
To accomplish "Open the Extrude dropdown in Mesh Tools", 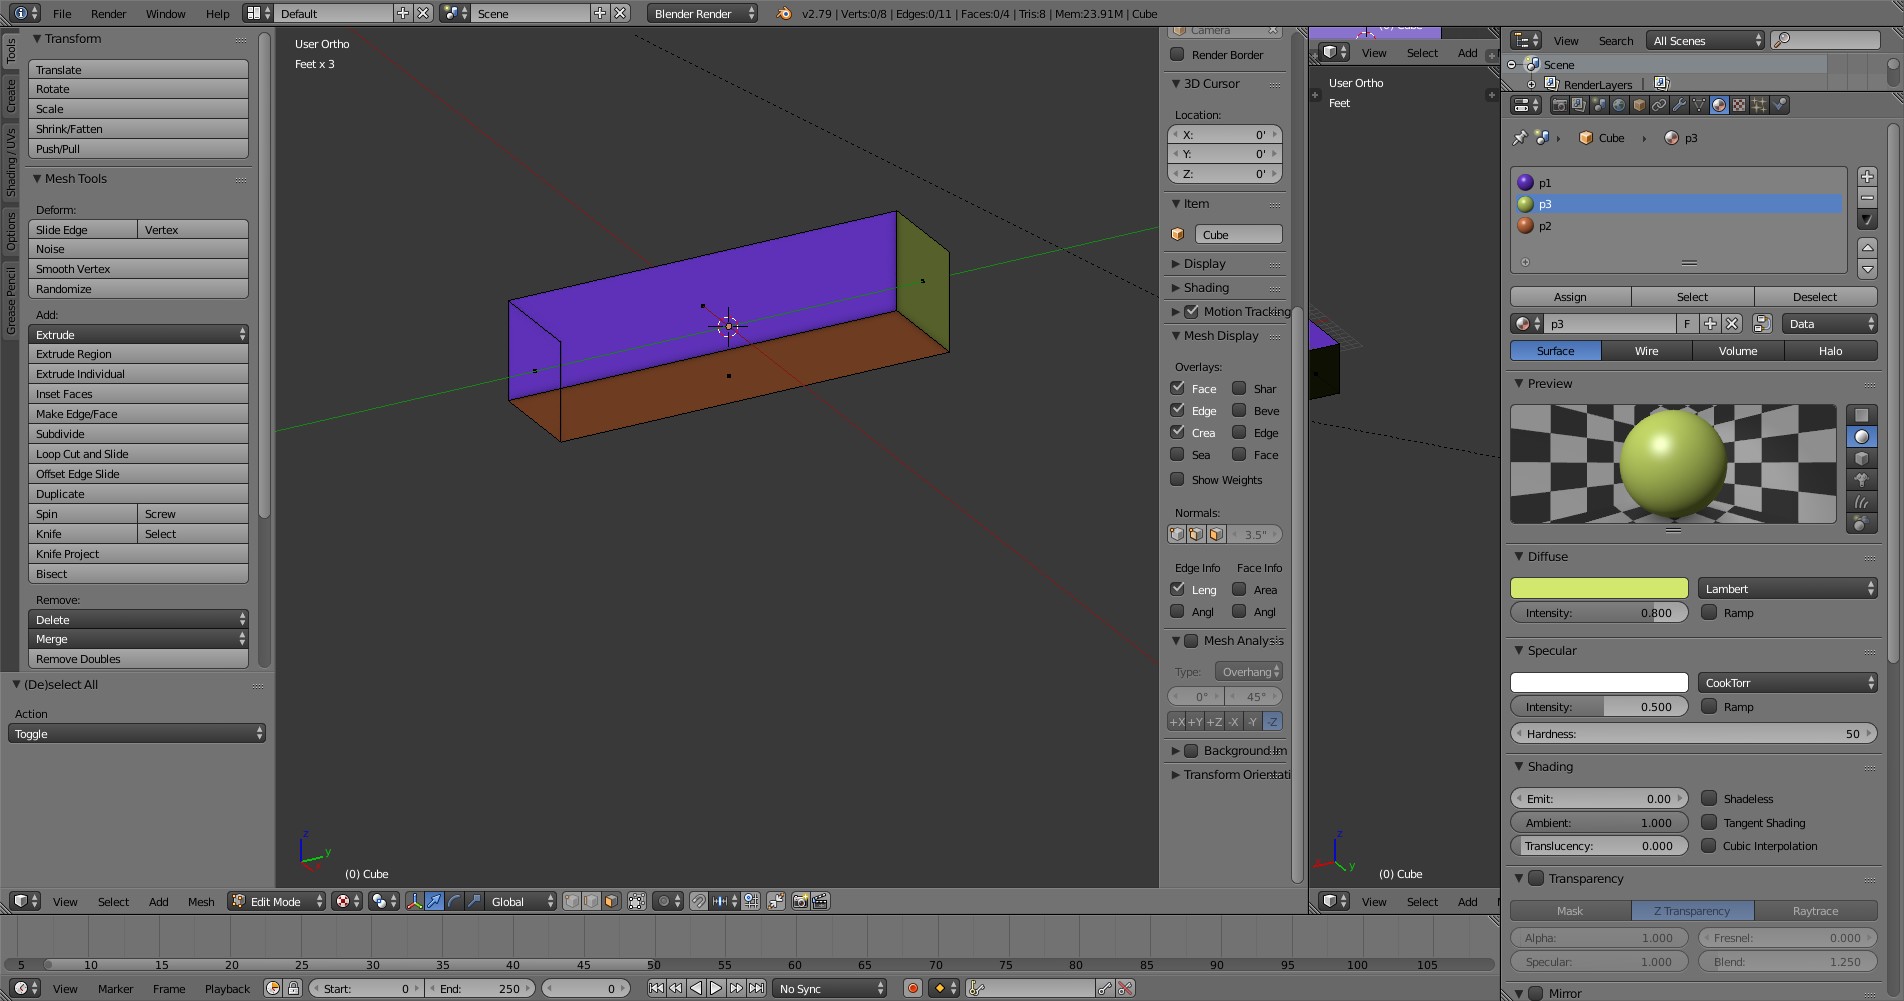I will click(x=138, y=334).
